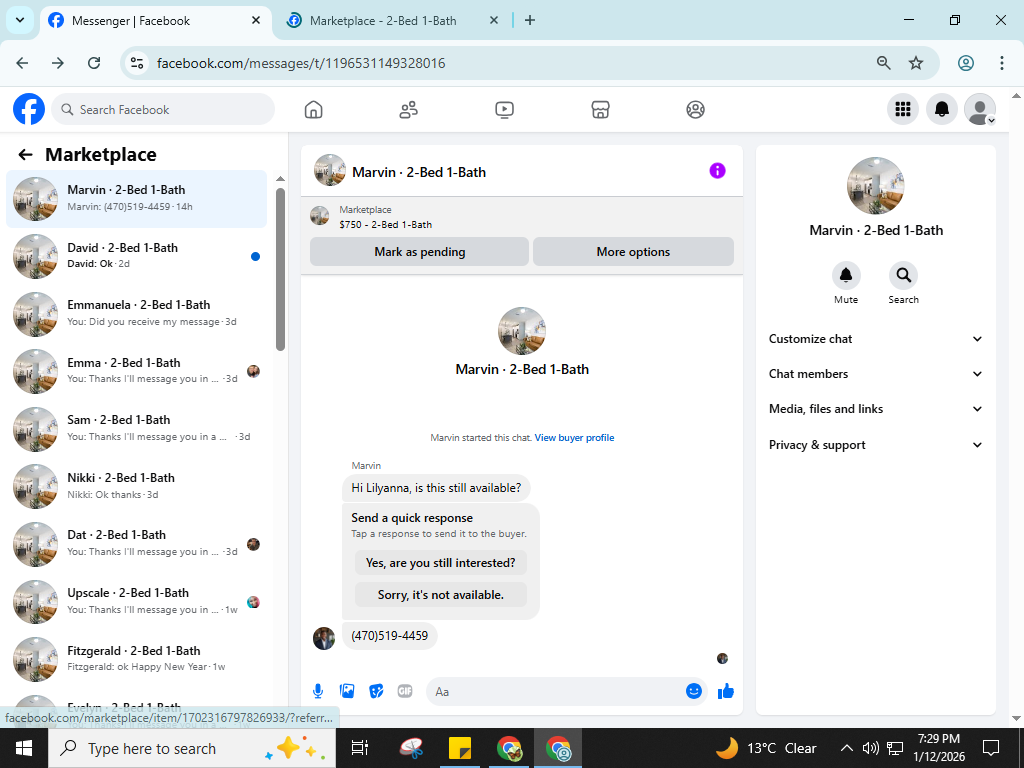Open View buyer profile link
This screenshot has width=1024, height=768.
574,438
